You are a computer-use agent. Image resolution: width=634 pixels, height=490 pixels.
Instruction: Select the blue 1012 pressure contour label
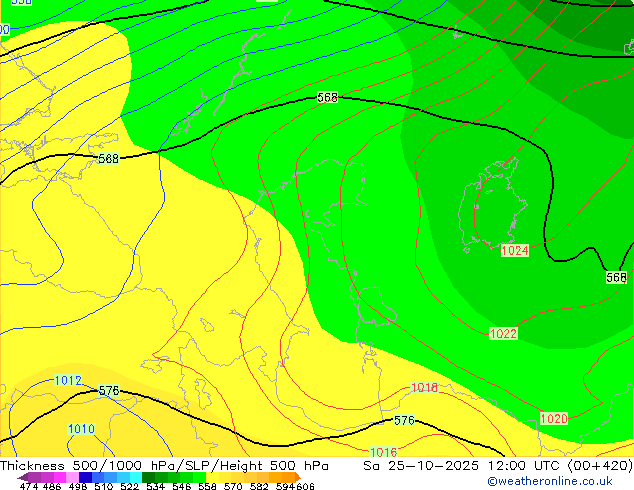click(x=68, y=380)
